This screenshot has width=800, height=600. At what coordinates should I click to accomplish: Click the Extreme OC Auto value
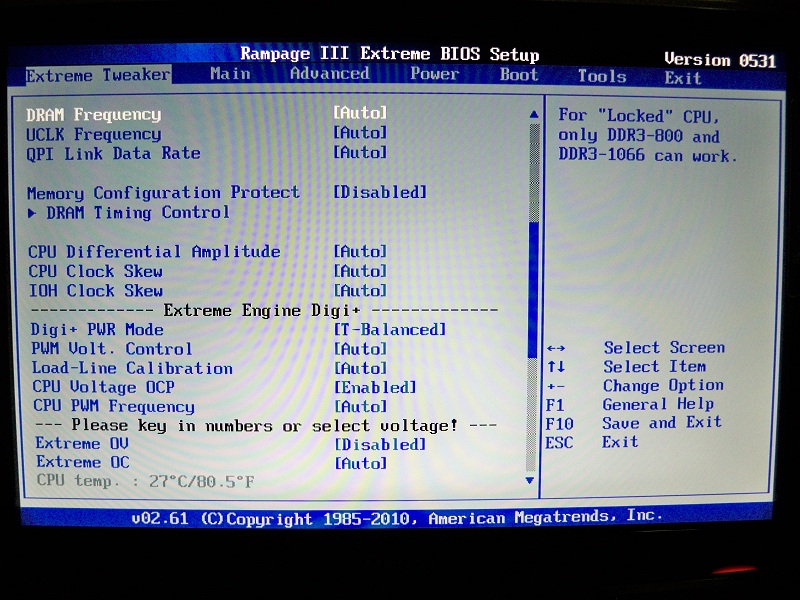click(x=360, y=463)
